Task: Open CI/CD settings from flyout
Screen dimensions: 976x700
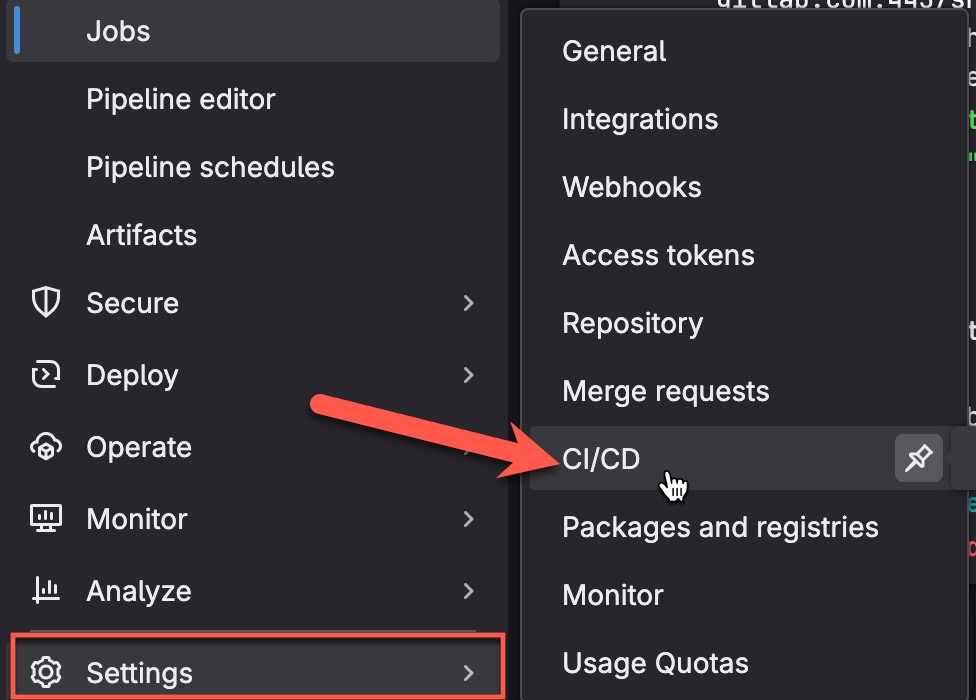Action: 601,459
